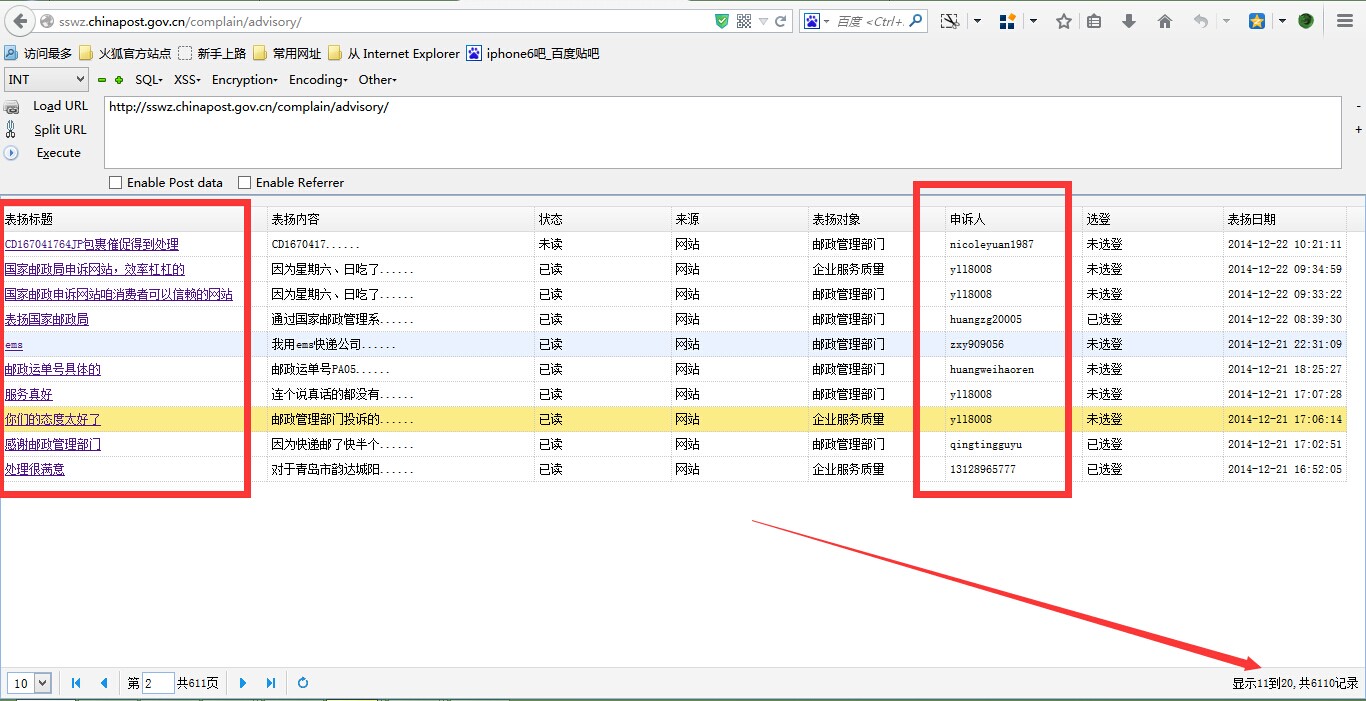1366x701 pixels.
Task: Open the XSS menu in HackBar
Action: coord(187,80)
